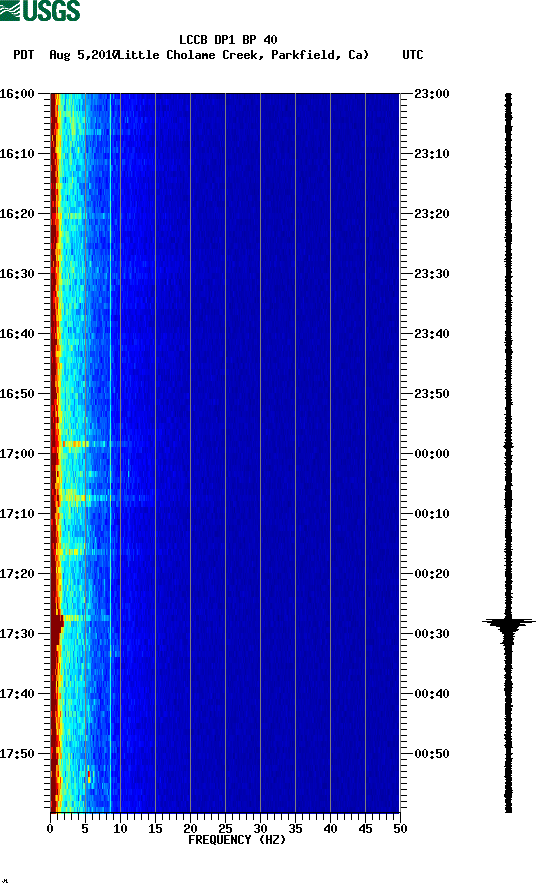Click the 16:30 PDT time label
The width and height of the screenshot is (552, 892).
point(17,274)
